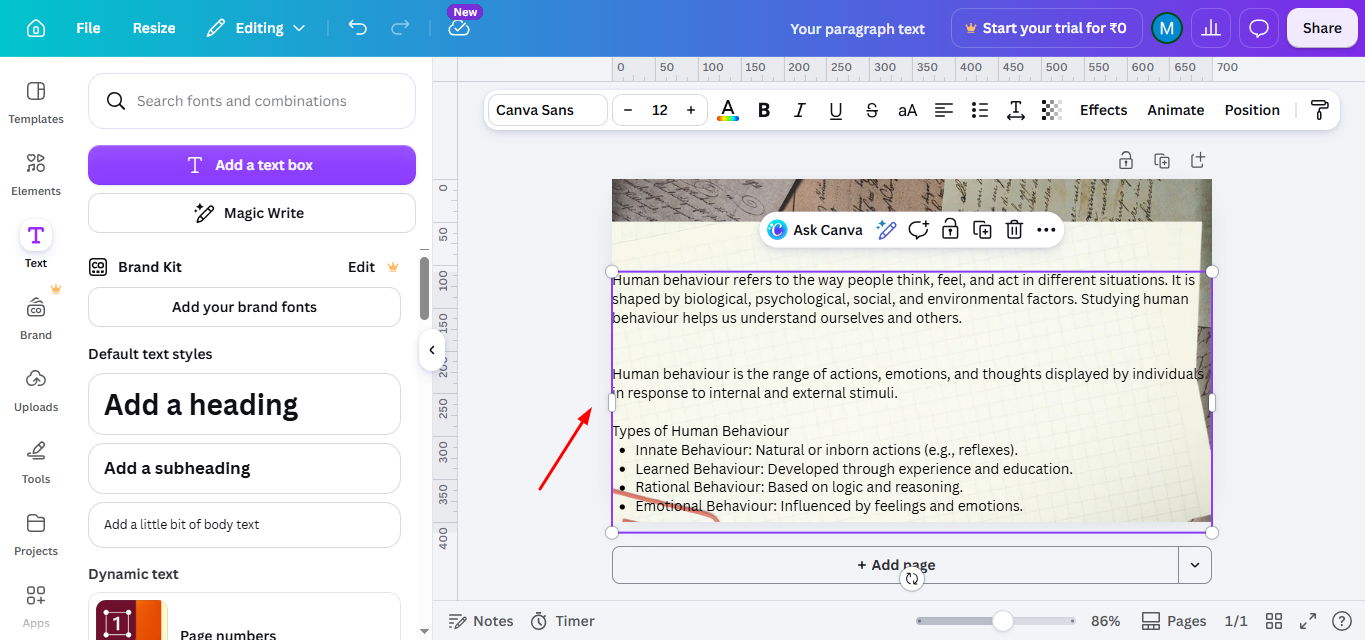Open line spacing settings icon
This screenshot has height=640, width=1365.
1016,110
